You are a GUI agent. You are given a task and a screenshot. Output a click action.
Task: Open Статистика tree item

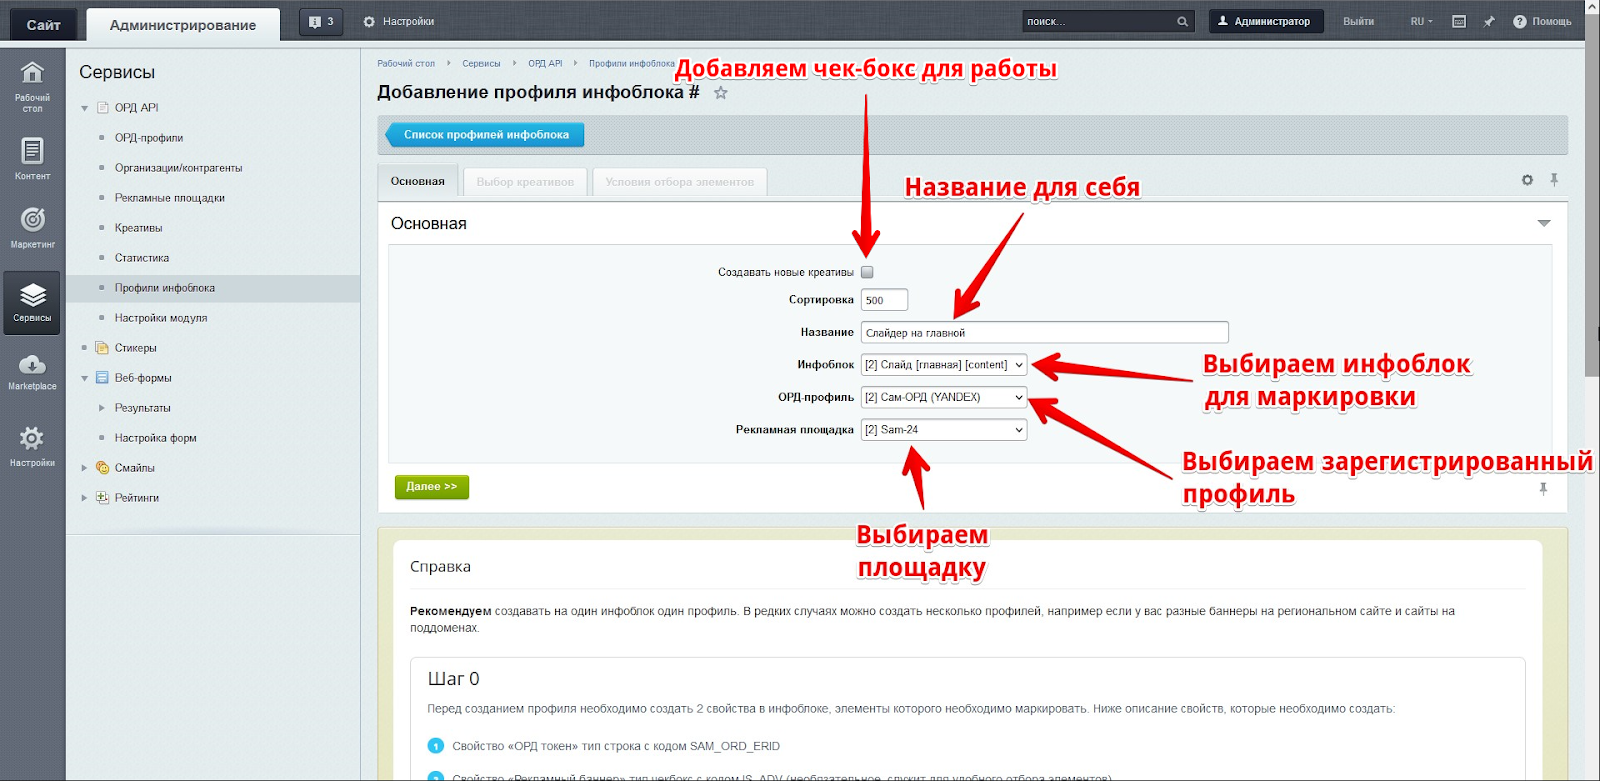coord(141,258)
